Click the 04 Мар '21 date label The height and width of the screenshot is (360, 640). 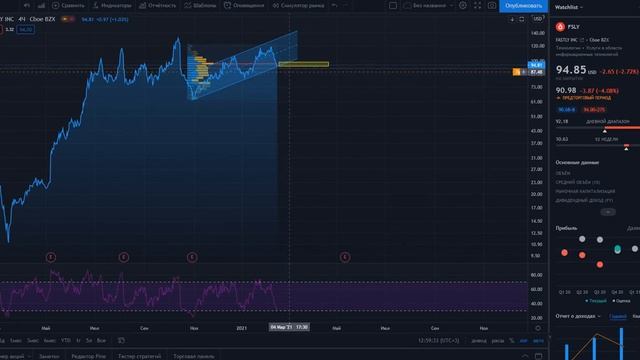click(x=289, y=327)
